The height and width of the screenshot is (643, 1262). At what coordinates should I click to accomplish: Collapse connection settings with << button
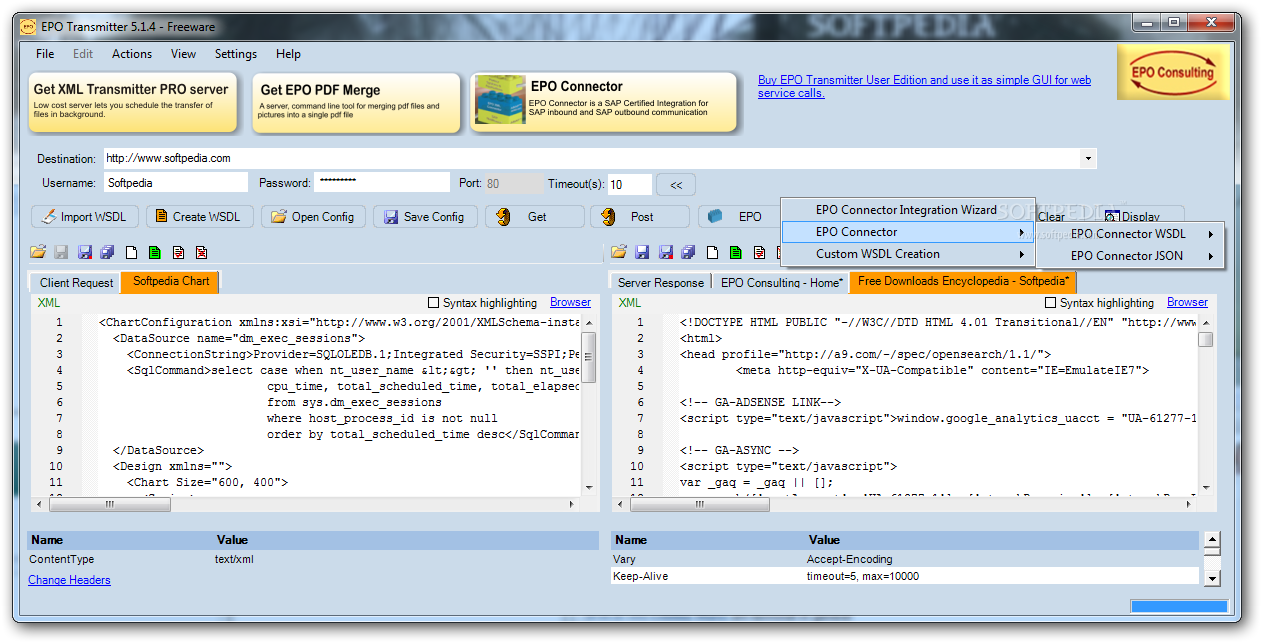pos(676,184)
